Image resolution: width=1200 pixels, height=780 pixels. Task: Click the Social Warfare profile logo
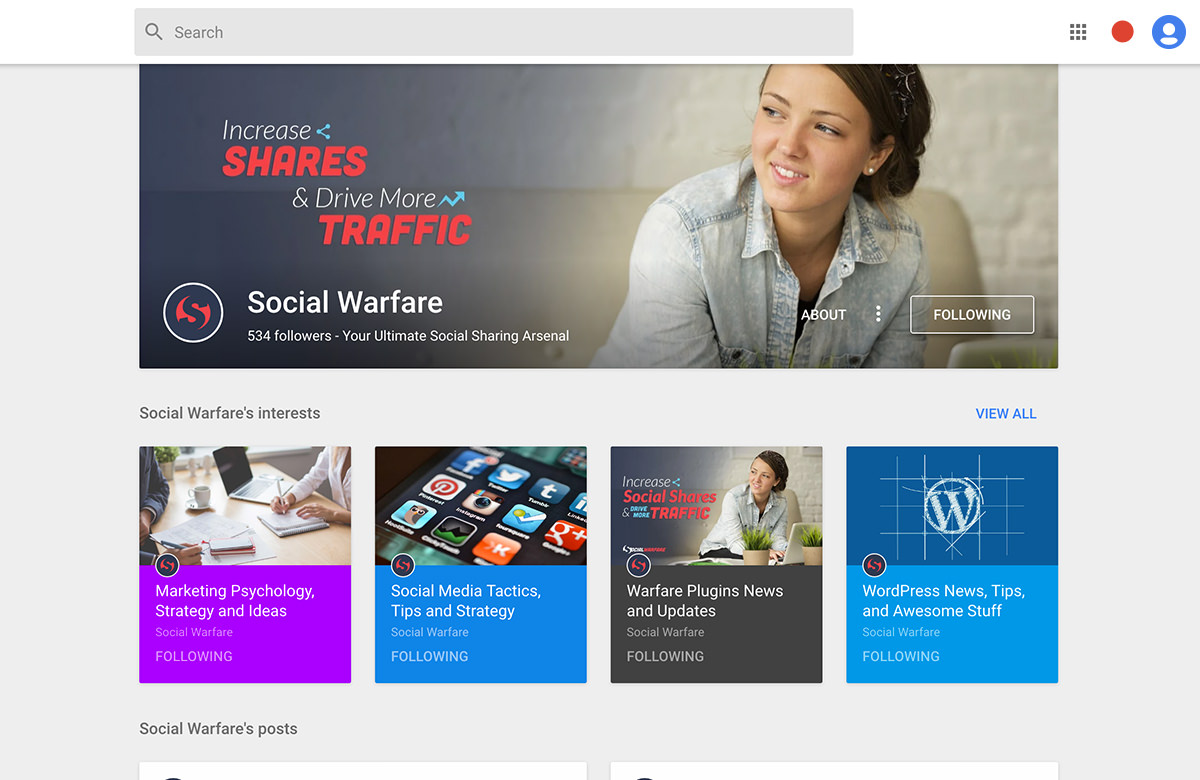pyautogui.click(x=193, y=313)
